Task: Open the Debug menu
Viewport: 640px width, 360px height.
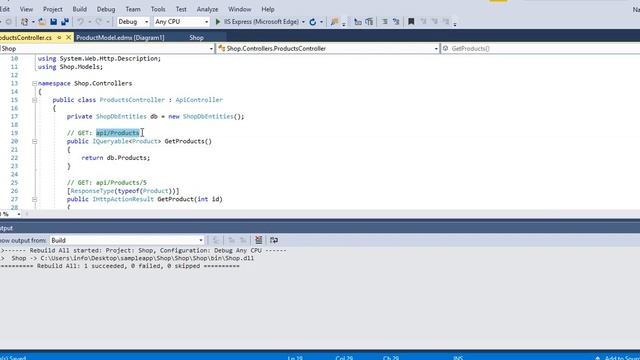Action: coord(106,9)
